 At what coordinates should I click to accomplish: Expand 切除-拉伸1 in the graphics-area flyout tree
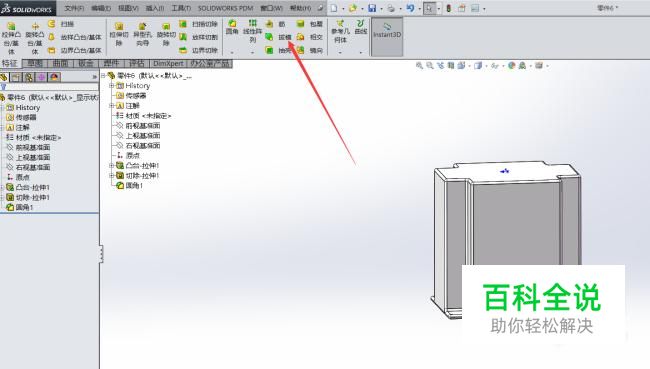(x=112, y=175)
